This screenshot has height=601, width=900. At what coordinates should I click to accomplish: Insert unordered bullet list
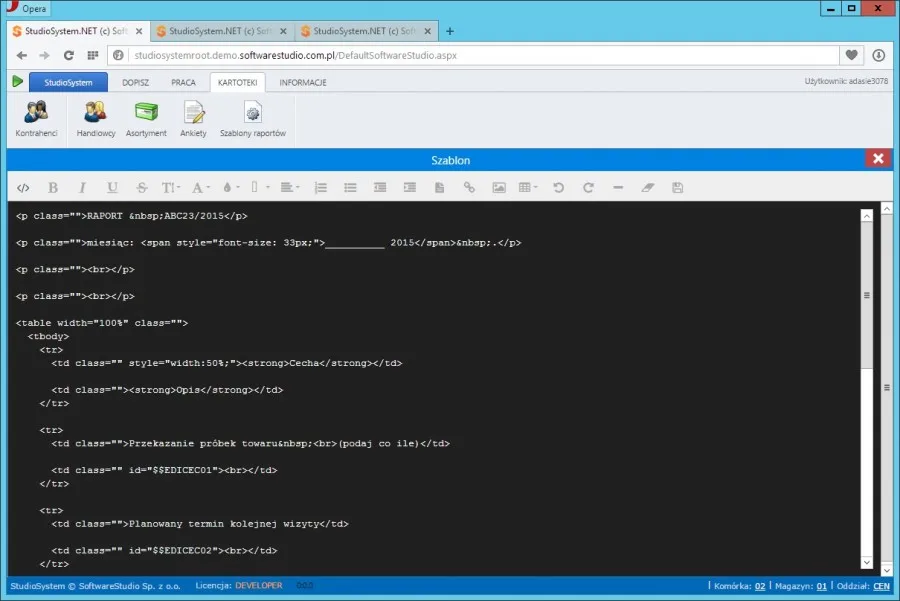click(350, 188)
